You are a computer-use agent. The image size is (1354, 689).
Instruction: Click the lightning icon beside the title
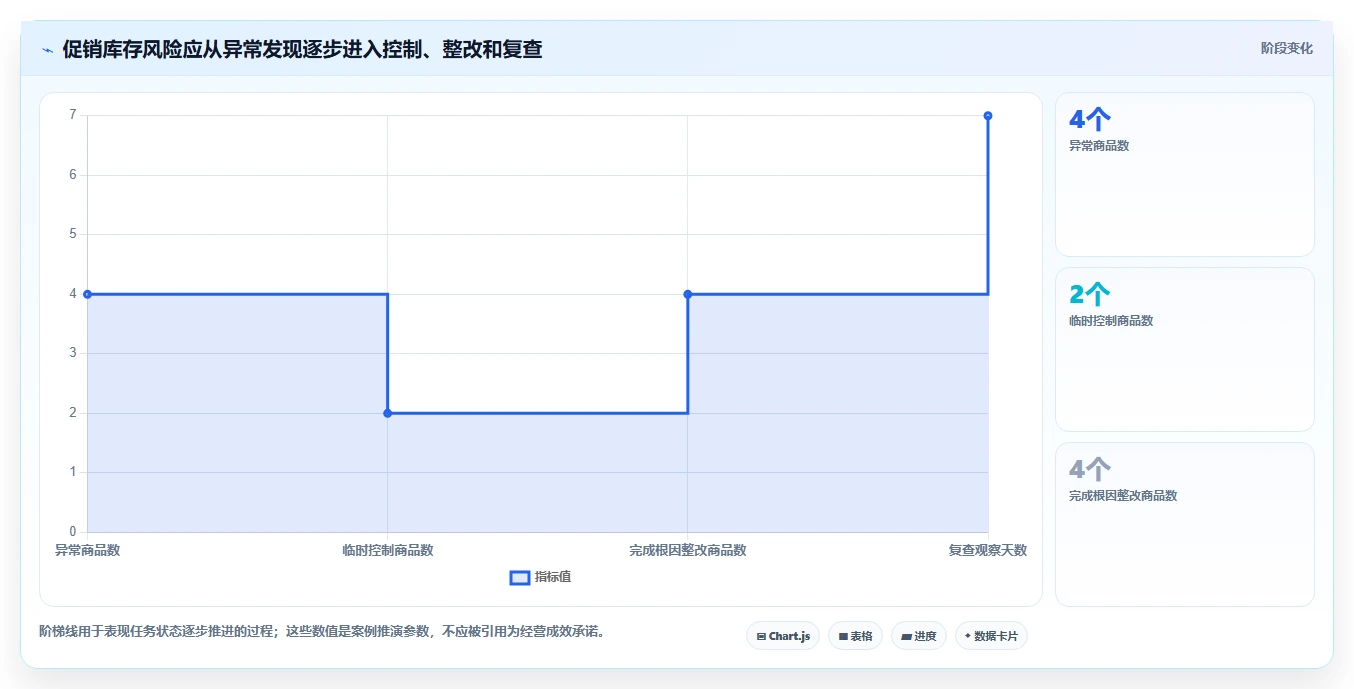click(47, 50)
